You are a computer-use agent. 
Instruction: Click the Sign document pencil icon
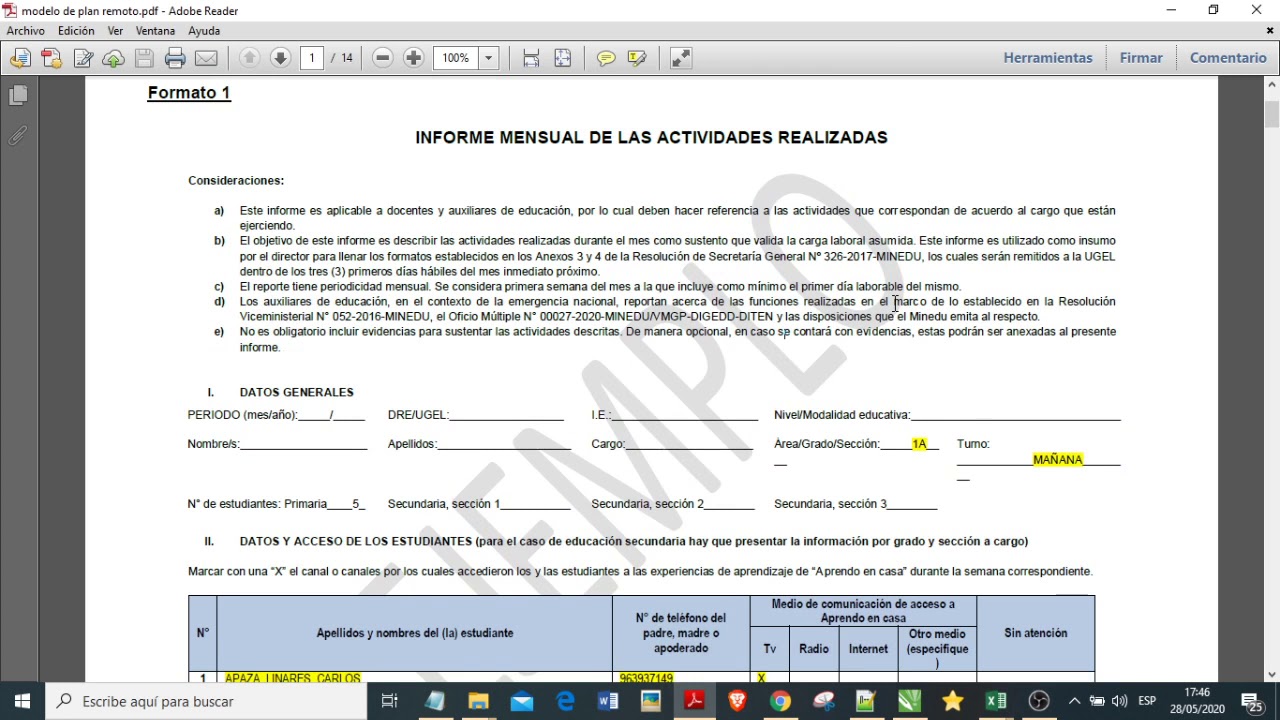pos(83,58)
